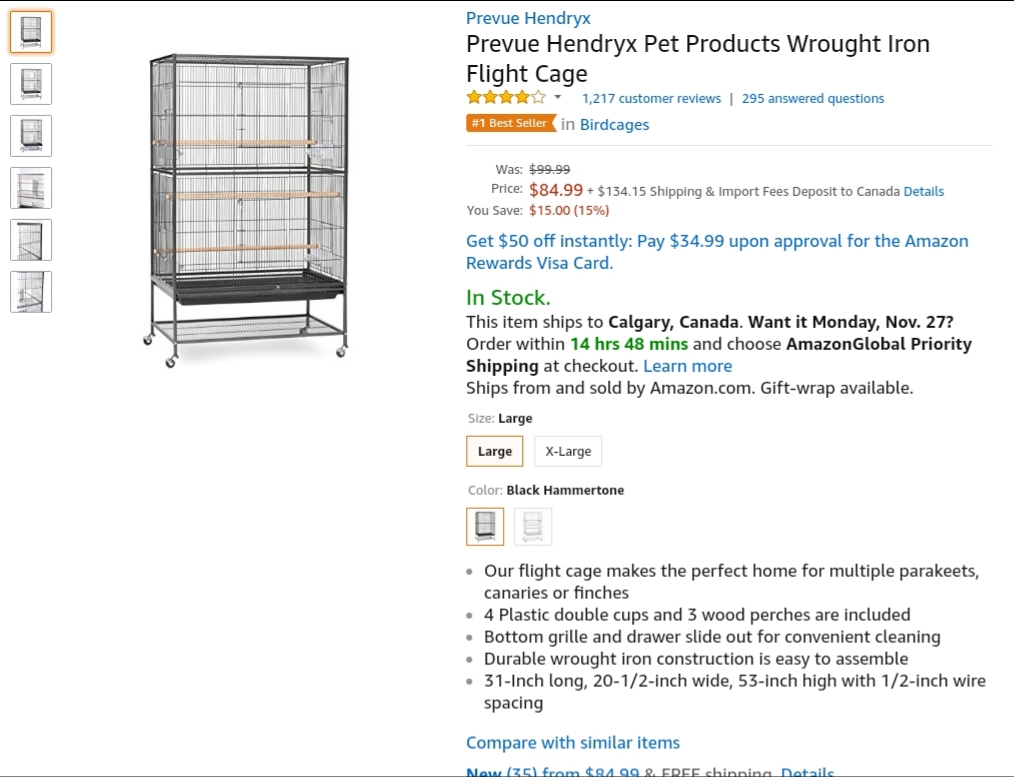Open 295 answered questions link
Viewport: 1014px width, 777px height.
click(x=813, y=98)
